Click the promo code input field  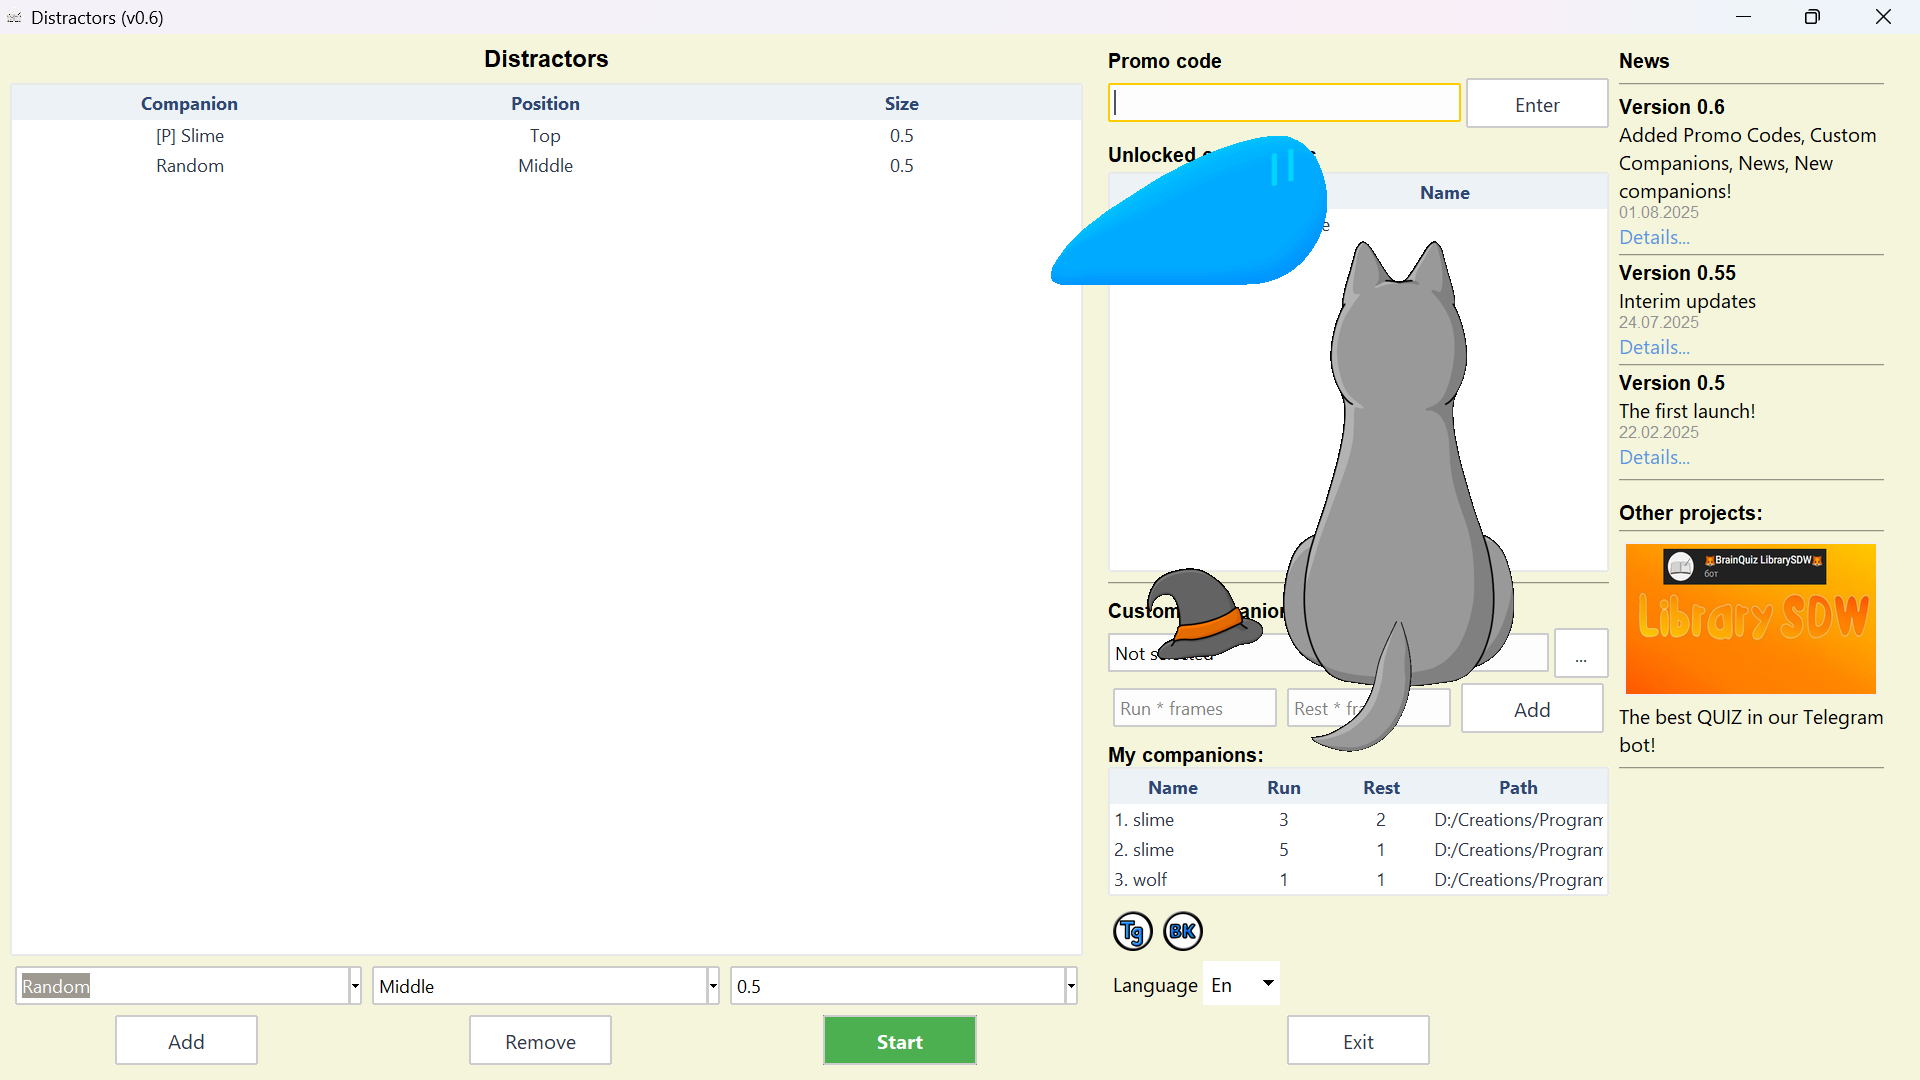click(x=1284, y=103)
